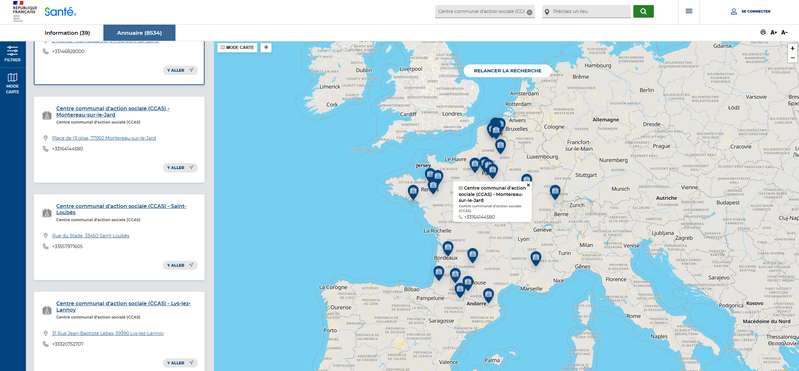Zoom in on the map
799x371 pixels.
tap(792, 48)
